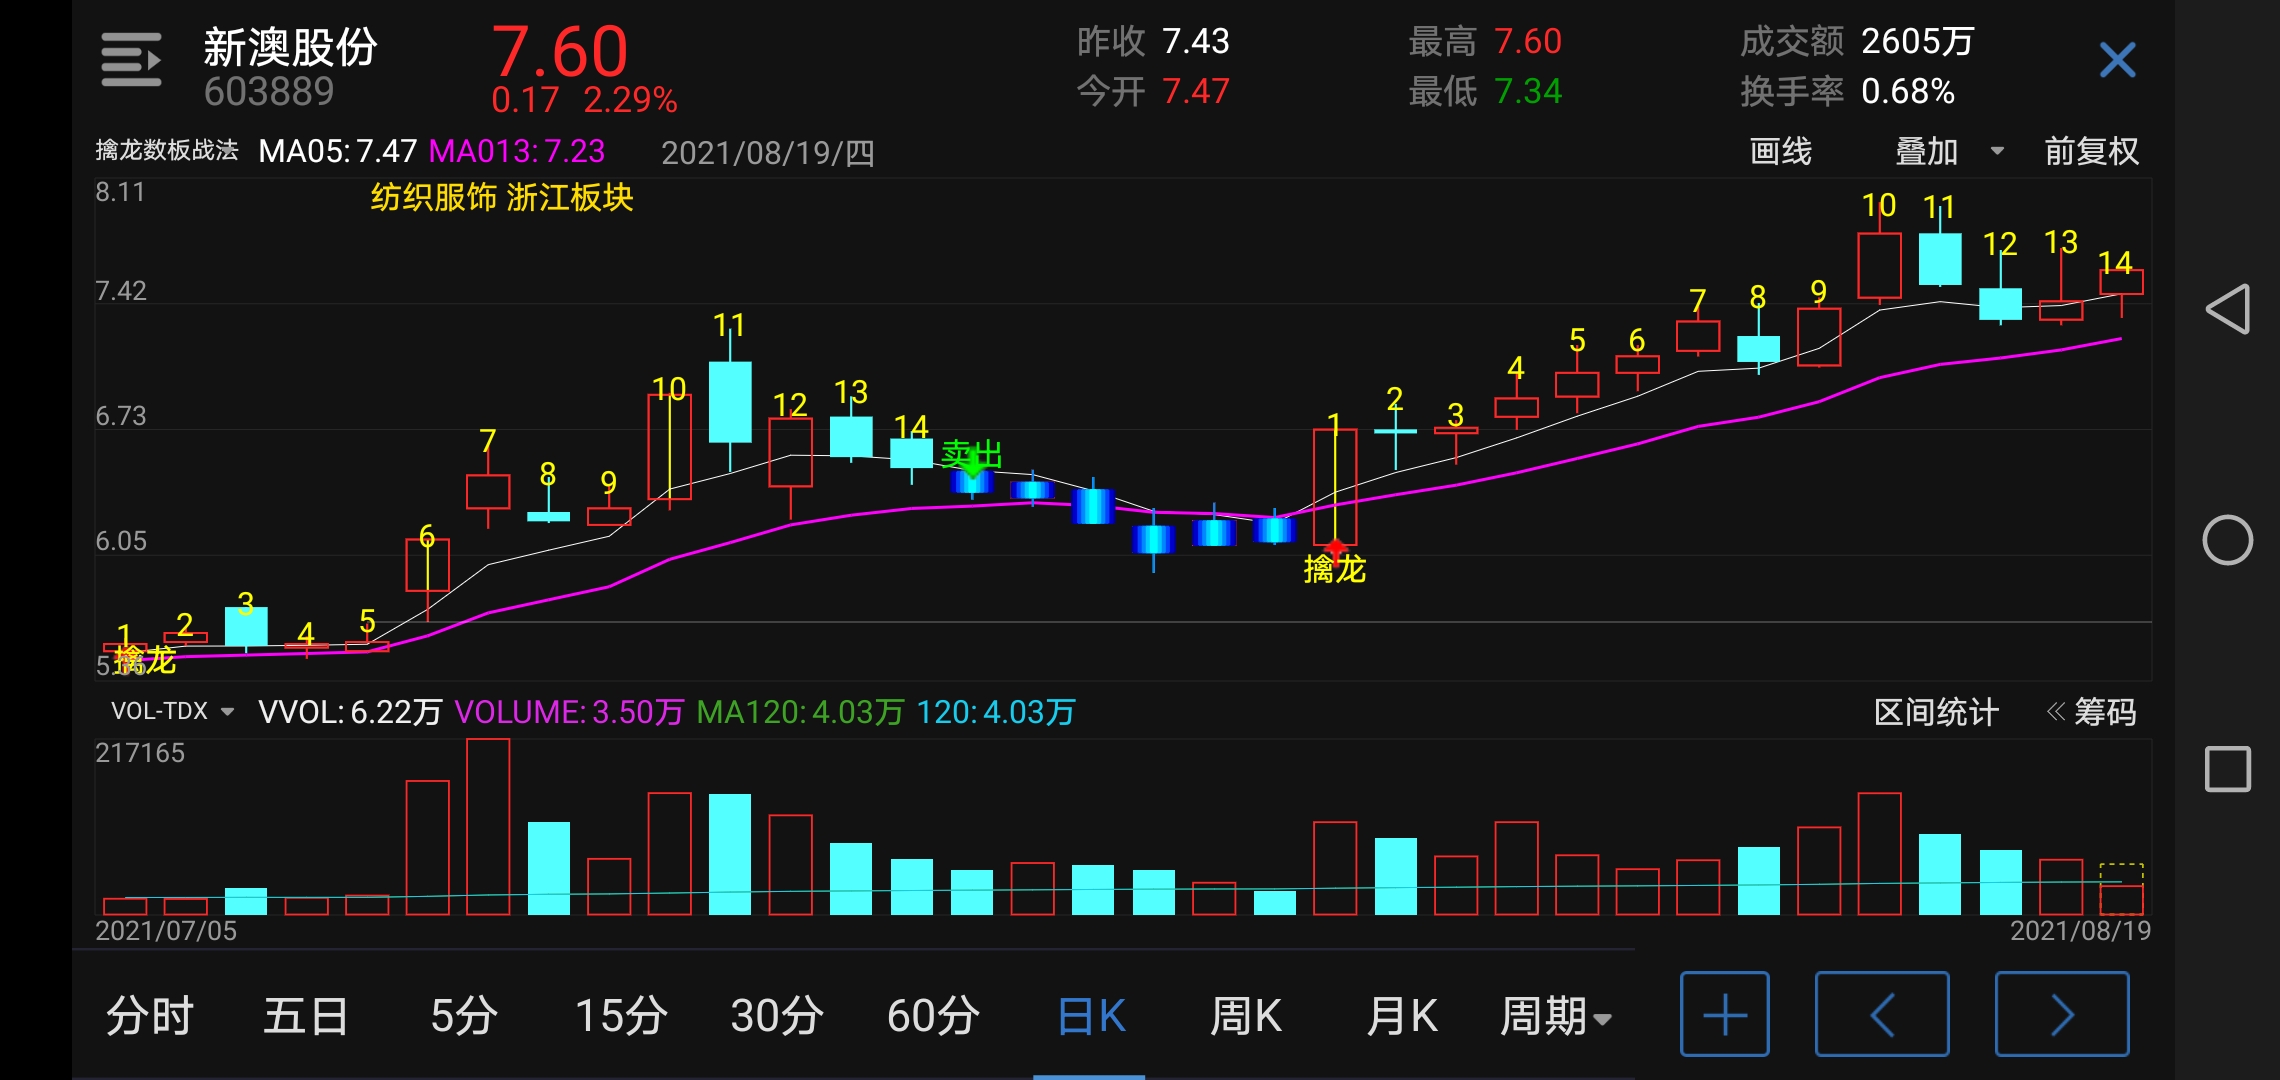Image resolution: width=2280 pixels, height=1080 pixels.
Task: Close the chart with X icon
Action: (x=2117, y=60)
